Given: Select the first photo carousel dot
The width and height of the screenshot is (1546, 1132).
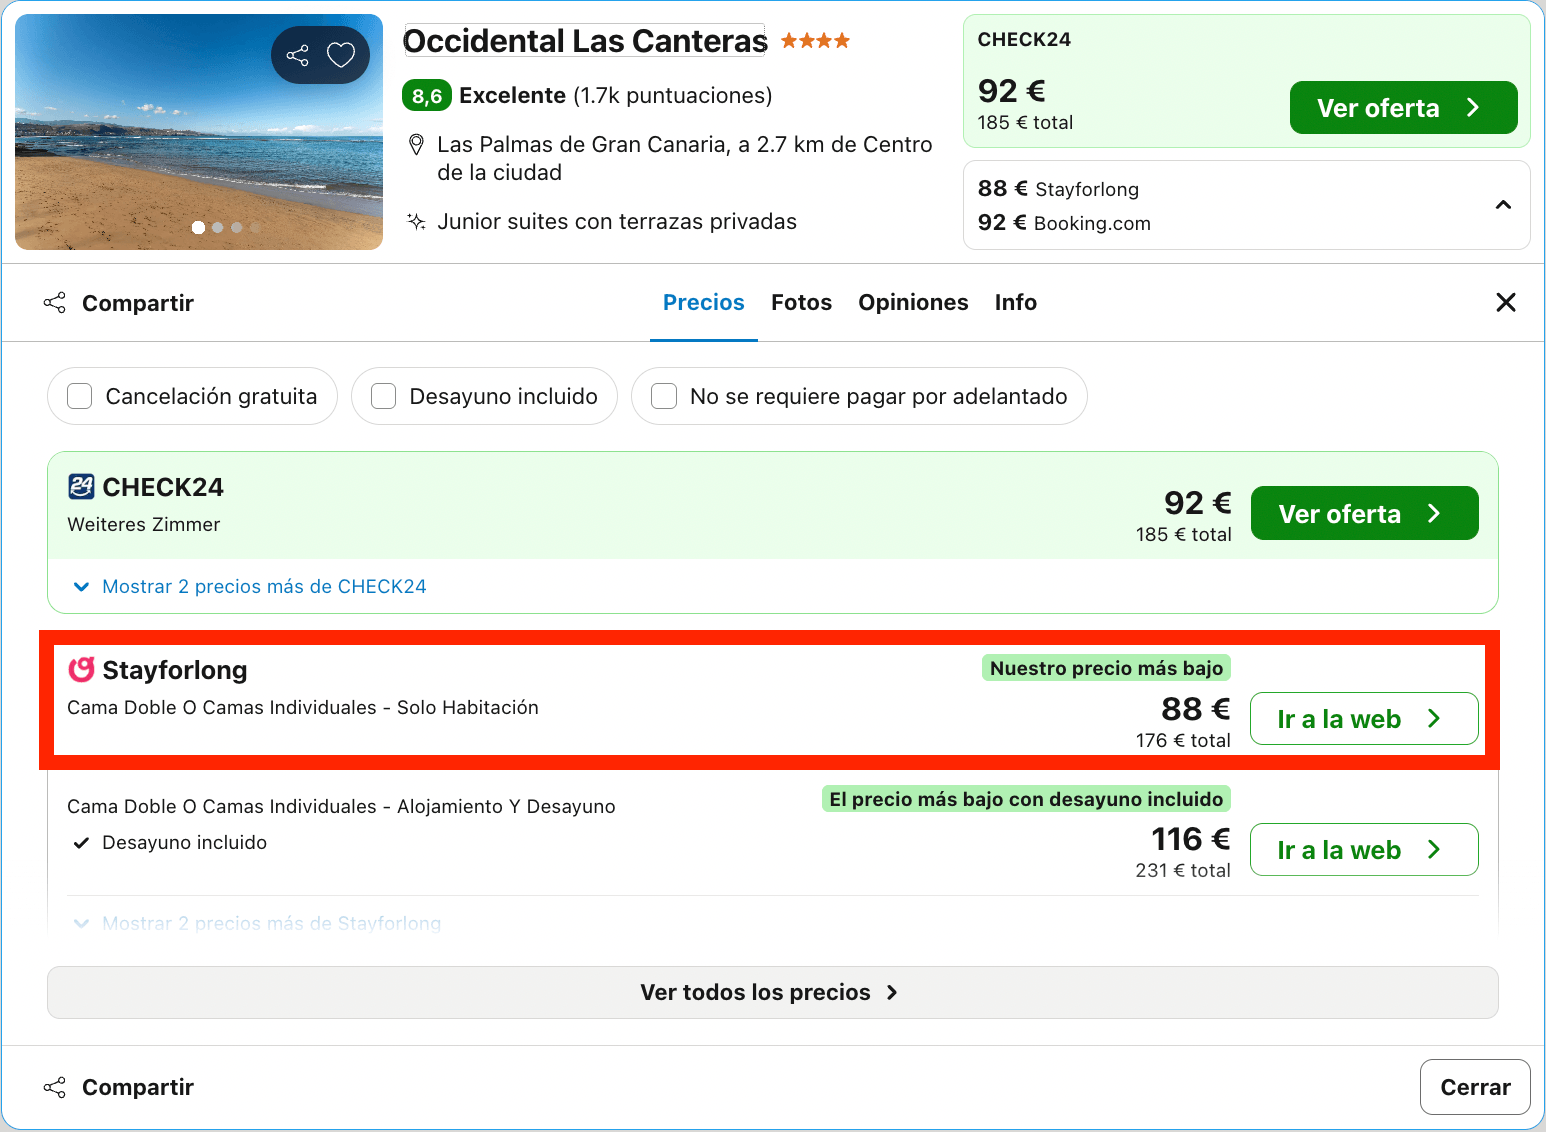Looking at the screenshot, I should 198,227.
